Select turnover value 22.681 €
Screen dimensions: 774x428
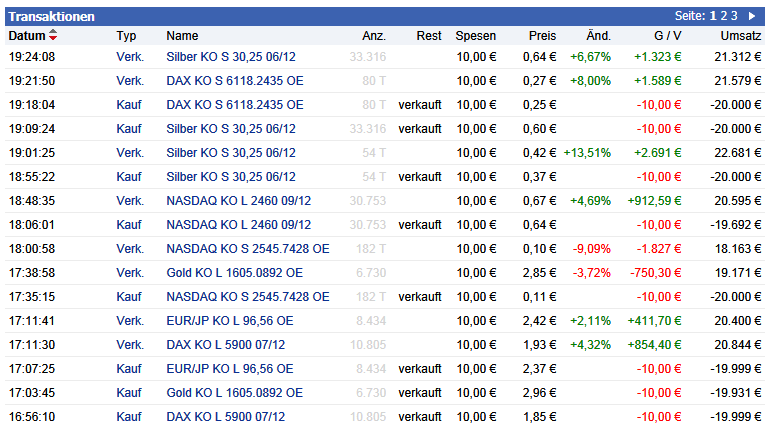coord(737,153)
